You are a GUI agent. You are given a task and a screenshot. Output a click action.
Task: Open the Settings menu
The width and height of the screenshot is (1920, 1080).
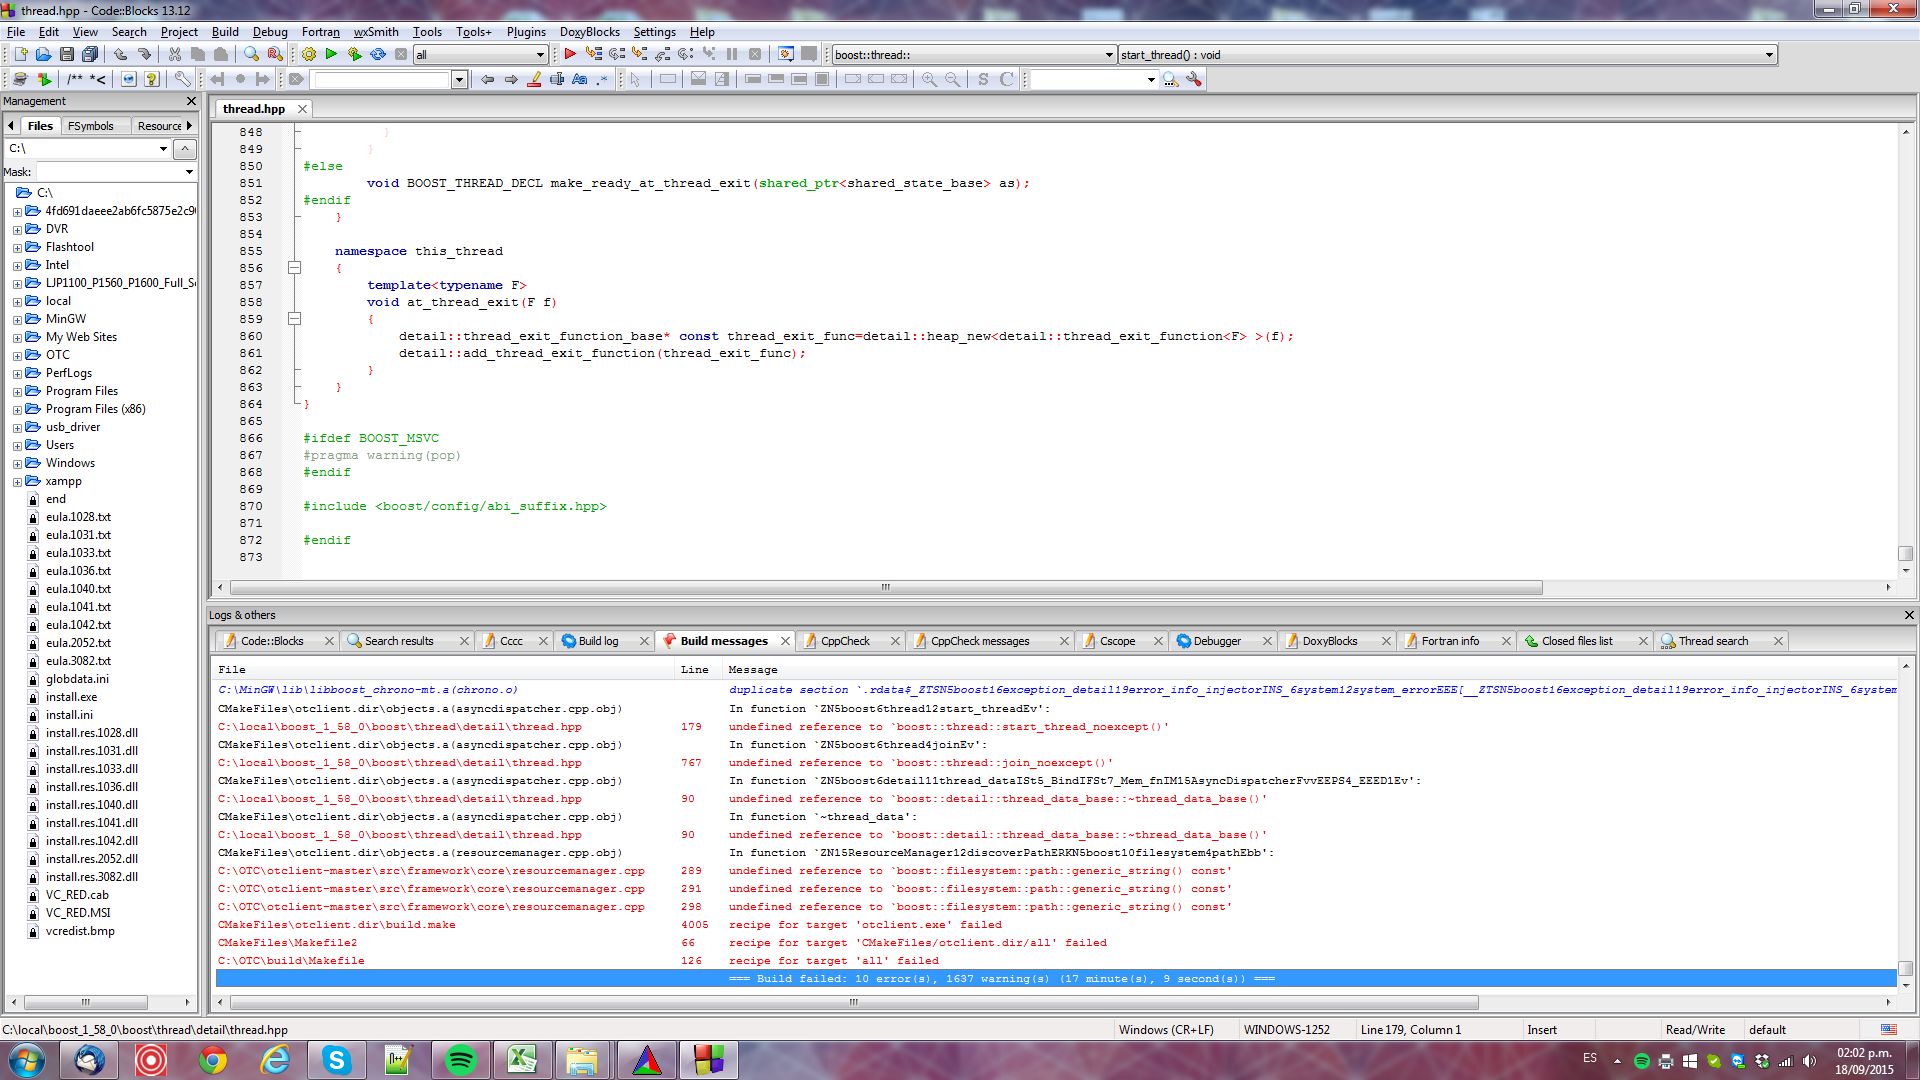(654, 32)
